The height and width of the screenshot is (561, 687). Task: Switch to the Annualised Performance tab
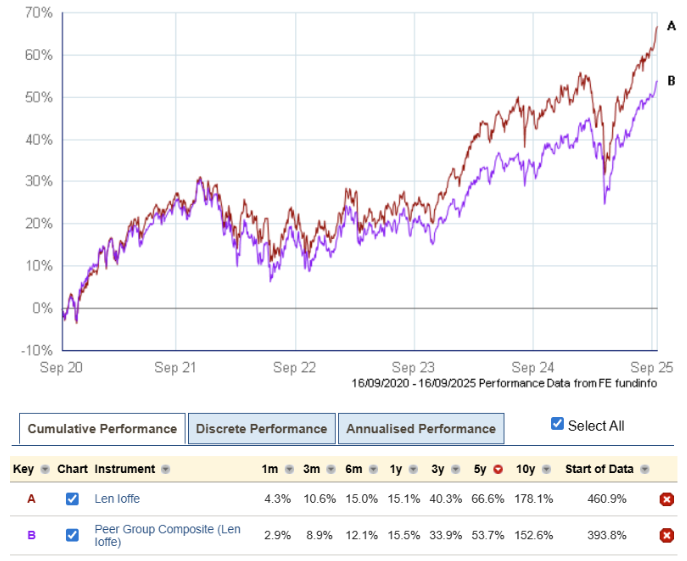421,429
